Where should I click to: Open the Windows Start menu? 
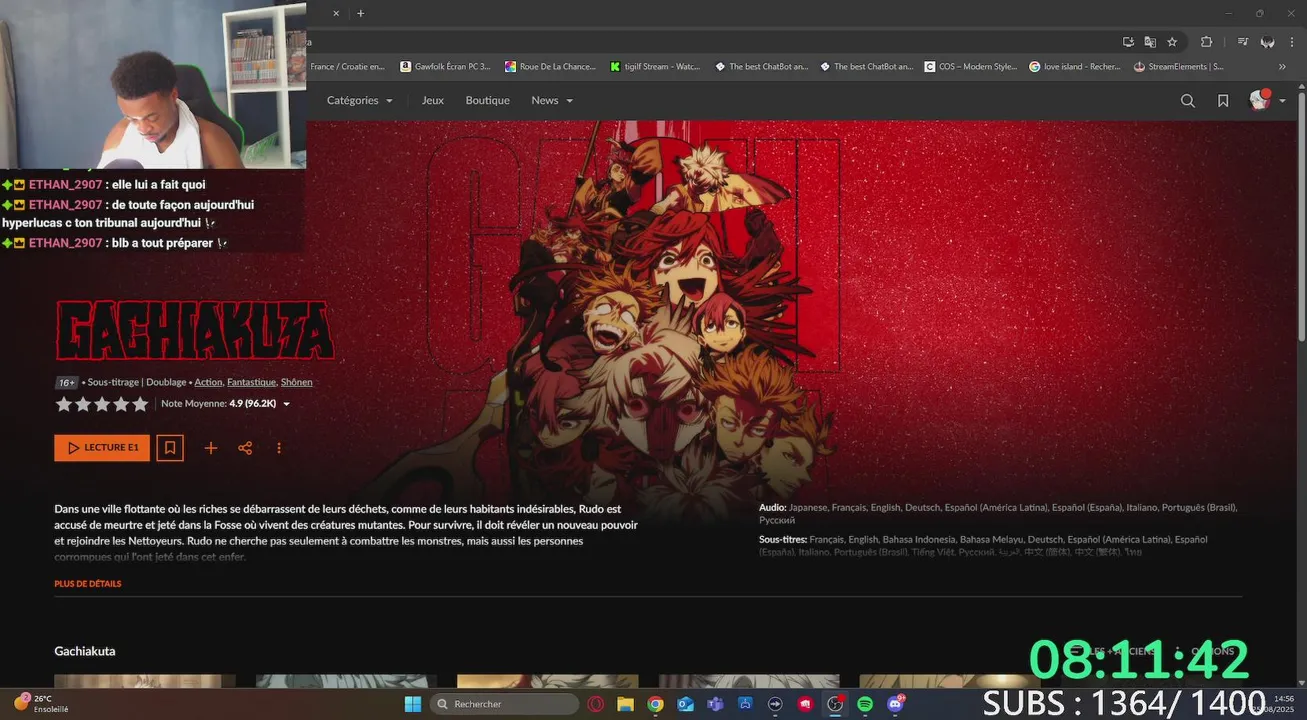pos(412,704)
